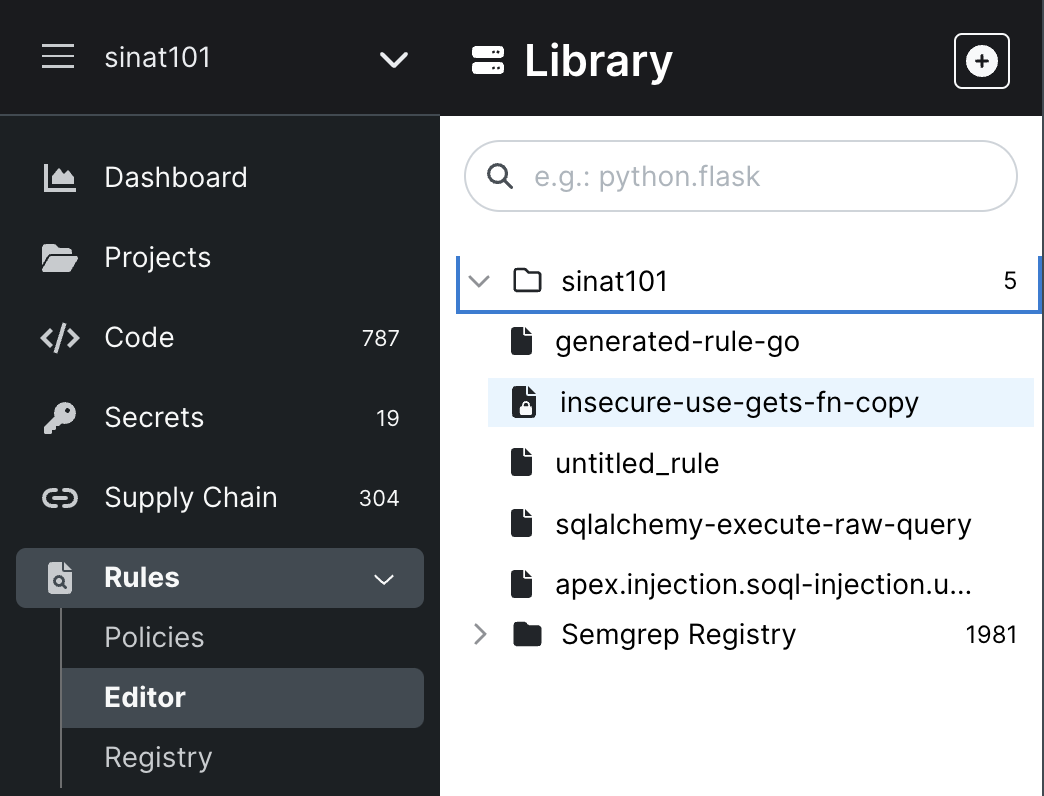Click the Supply Chain link icon
The height and width of the screenshot is (796, 1044).
tap(60, 497)
